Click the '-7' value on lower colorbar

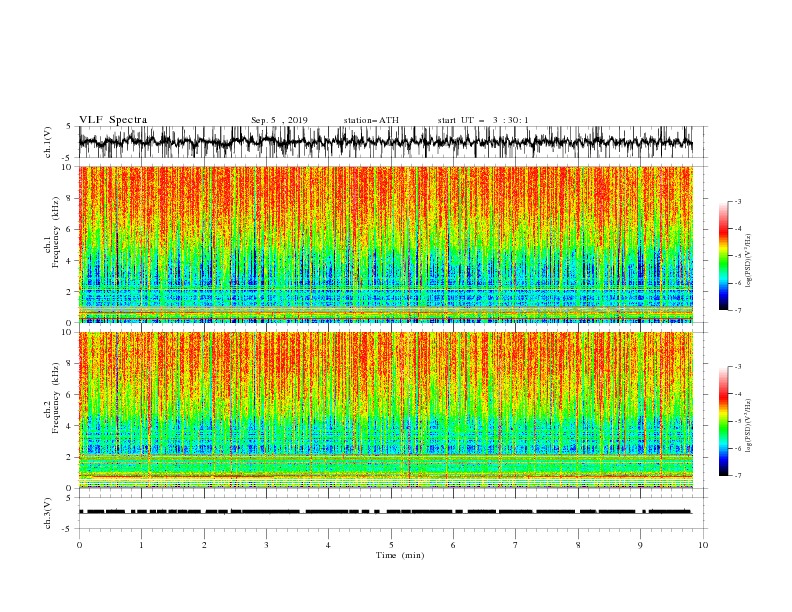737,476
